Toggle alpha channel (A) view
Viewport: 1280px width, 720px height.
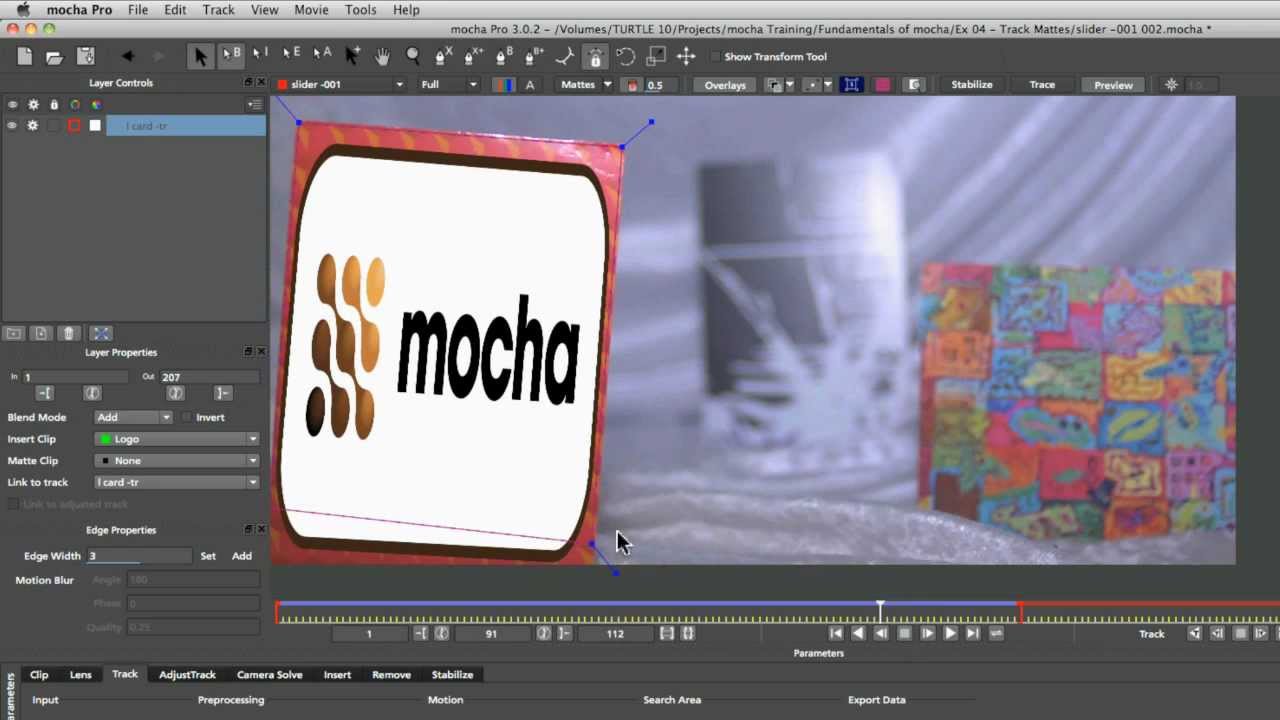(530, 85)
